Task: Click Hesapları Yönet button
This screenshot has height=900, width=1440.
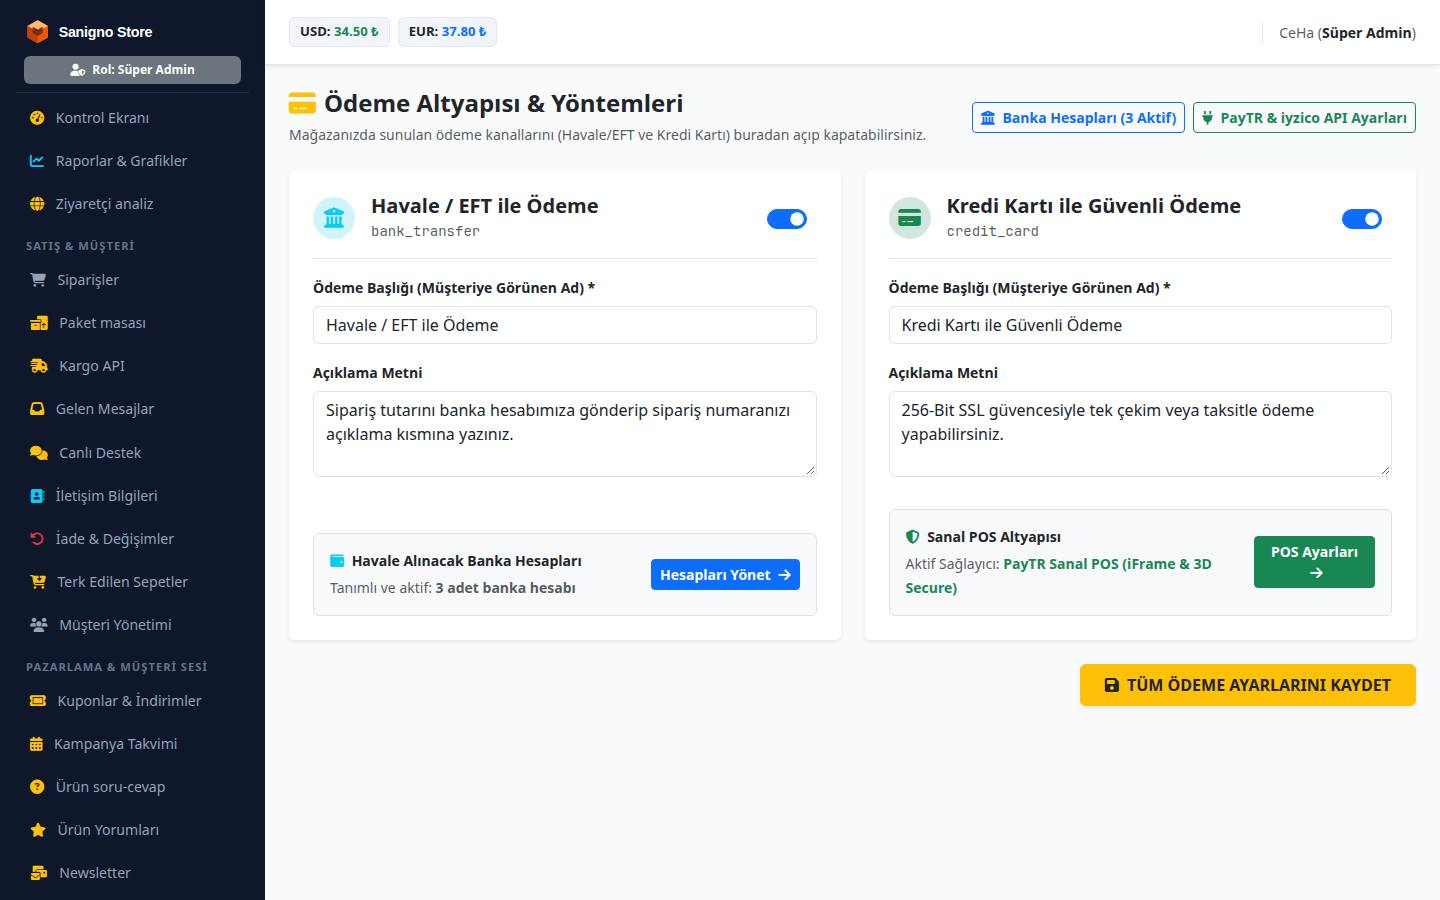Action: [x=725, y=575]
